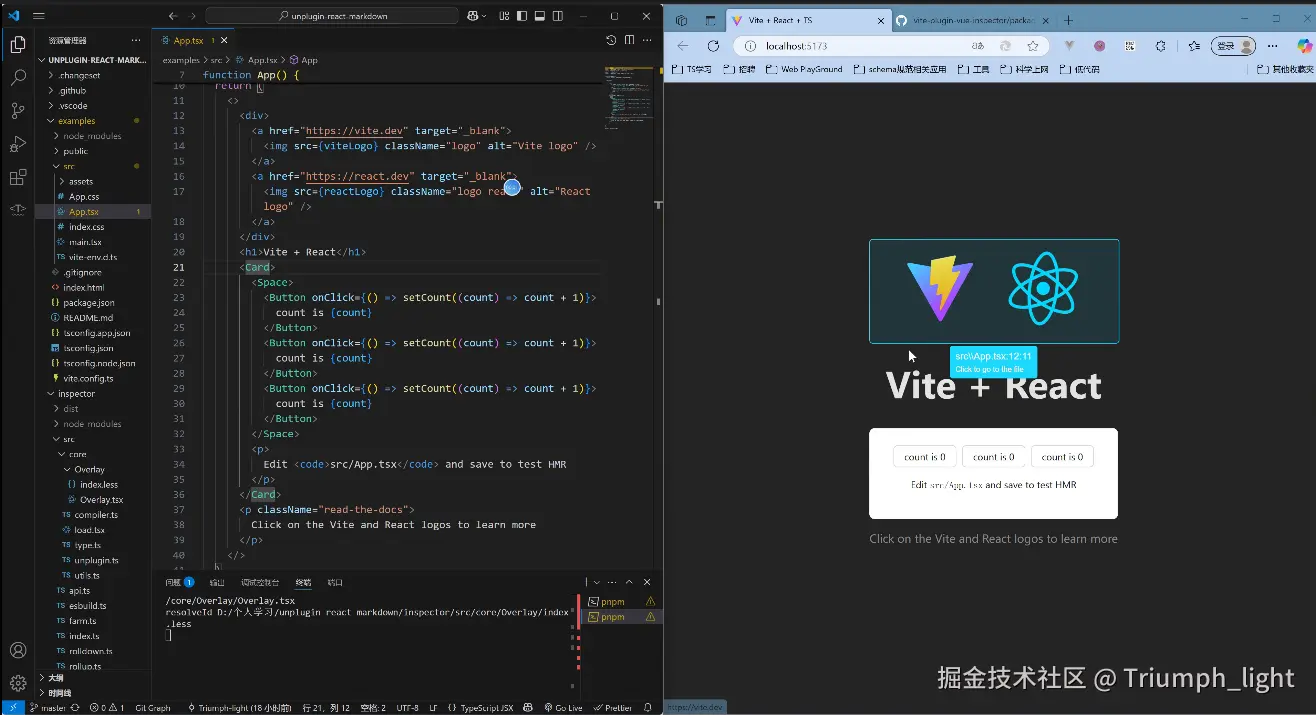Image resolution: width=1316 pixels, height=715 pixels.
Task: Switch to the vite-plugin-vue-inspector GitHub browser tab
Action: [x=972, y=20]
